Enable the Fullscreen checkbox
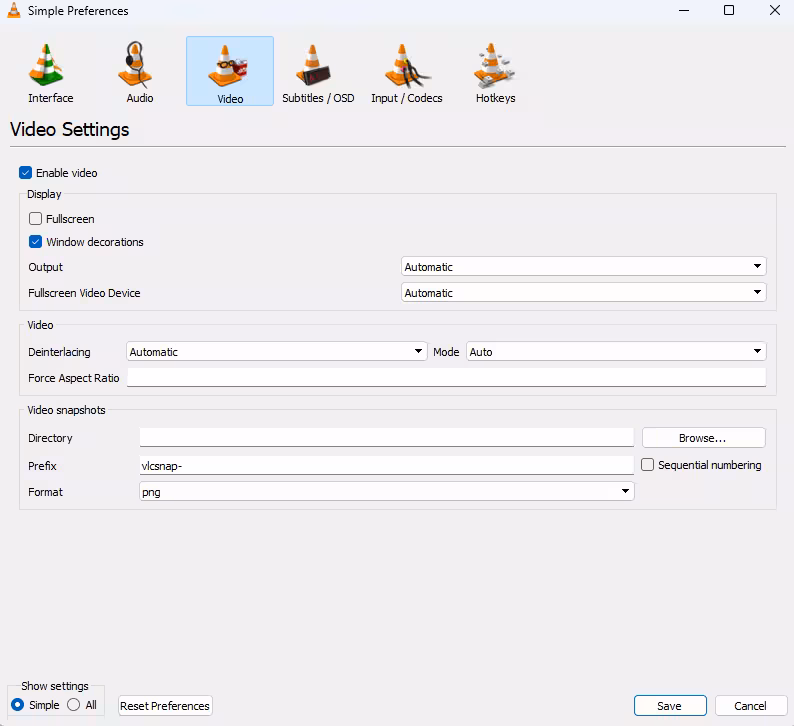The image size is (794, 726). (35, 219)
